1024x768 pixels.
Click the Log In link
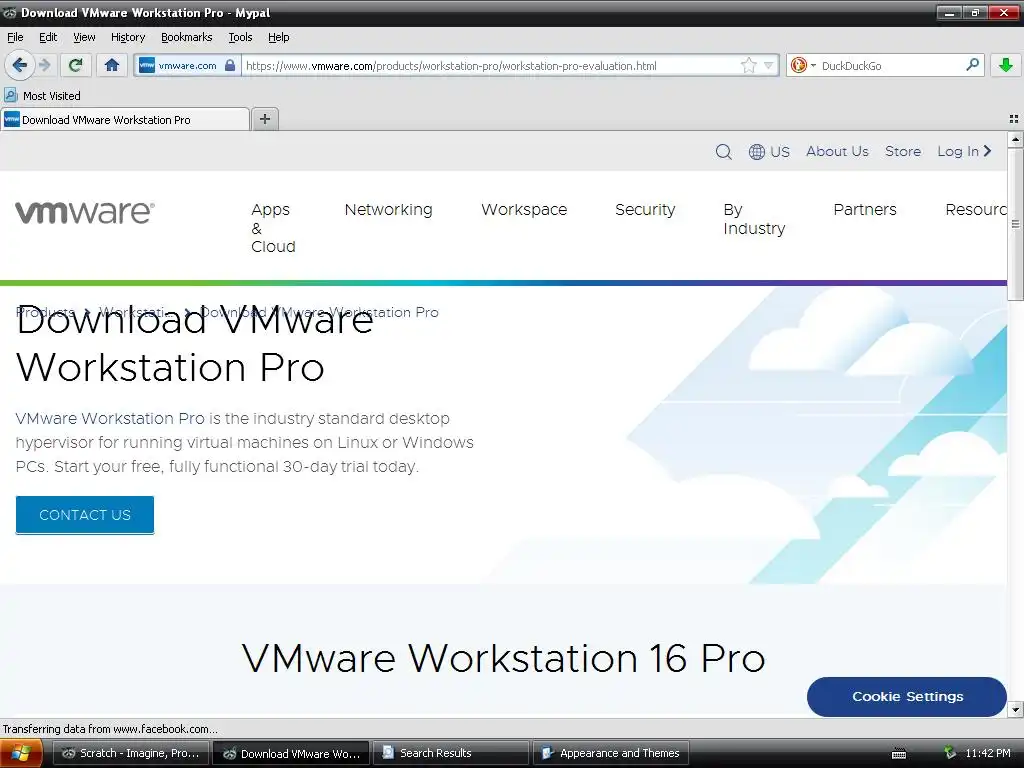point(958,152)
